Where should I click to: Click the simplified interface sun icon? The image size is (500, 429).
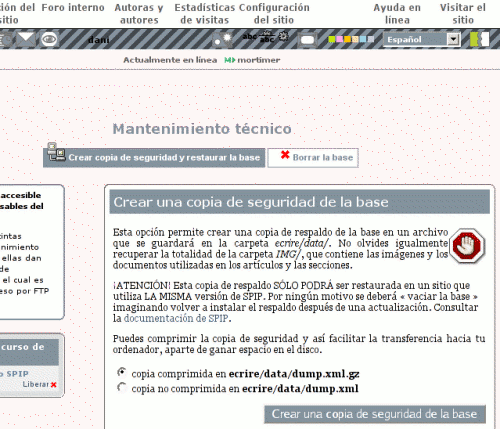click(223, 39)
